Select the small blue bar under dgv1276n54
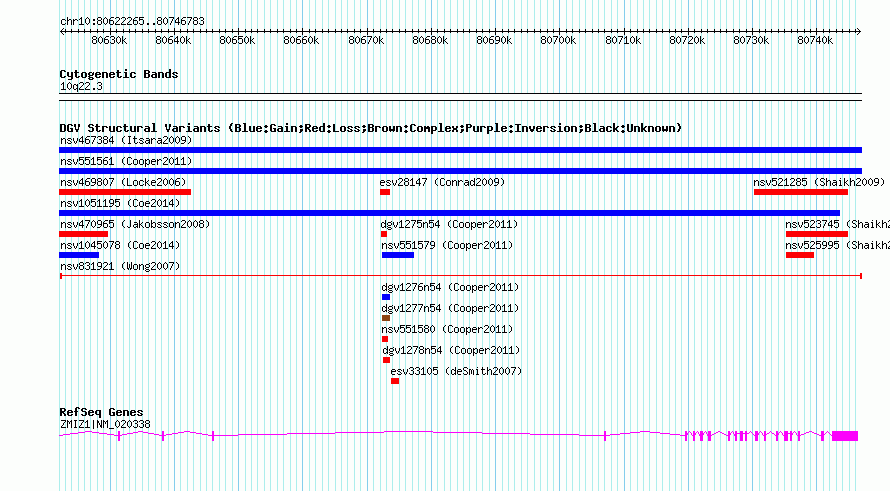 [386, 297]
